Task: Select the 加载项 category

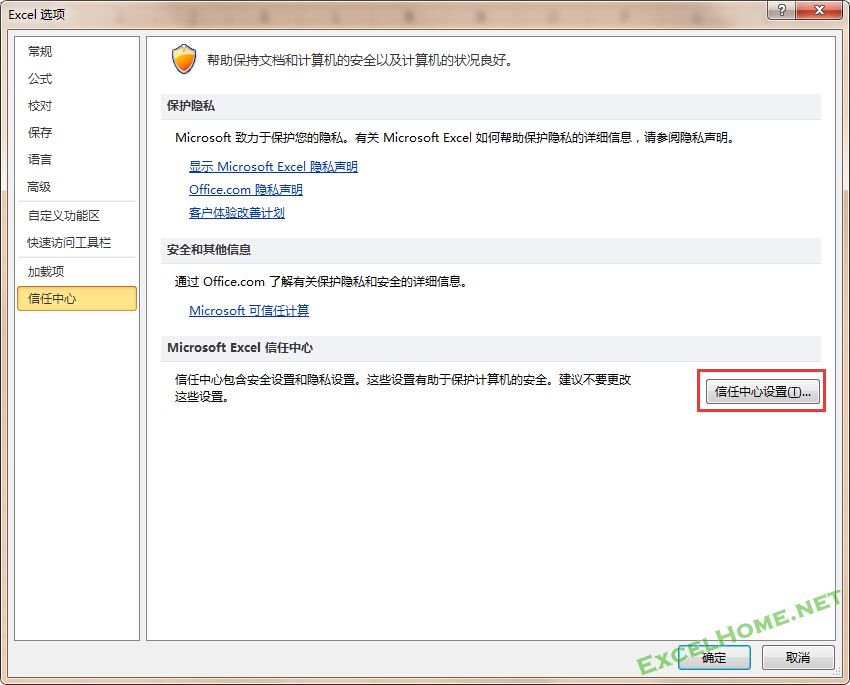Action: point(46,272)
